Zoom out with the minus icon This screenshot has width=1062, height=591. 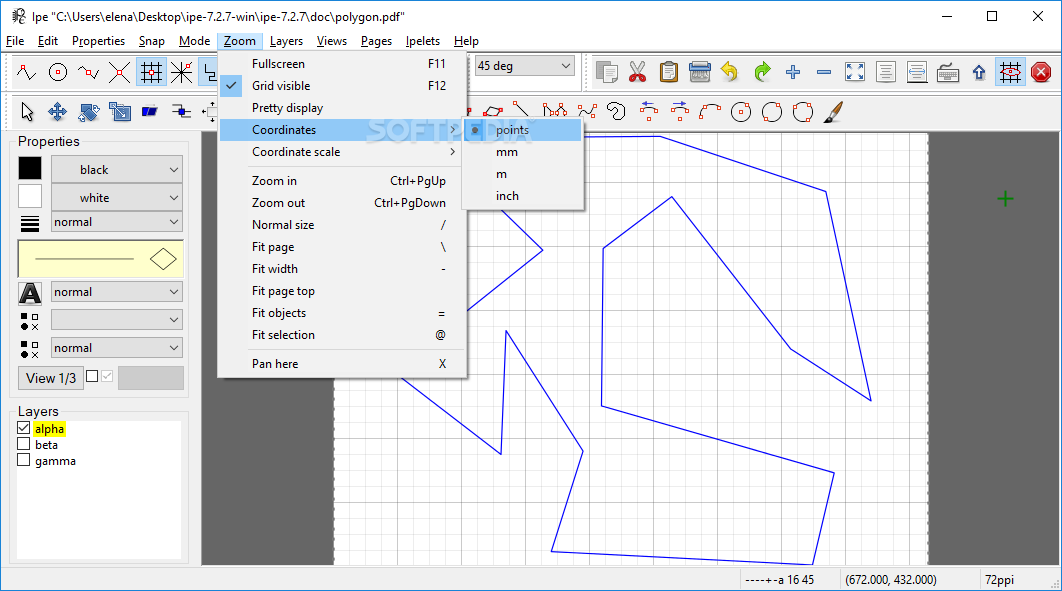[x=824, y=72]
